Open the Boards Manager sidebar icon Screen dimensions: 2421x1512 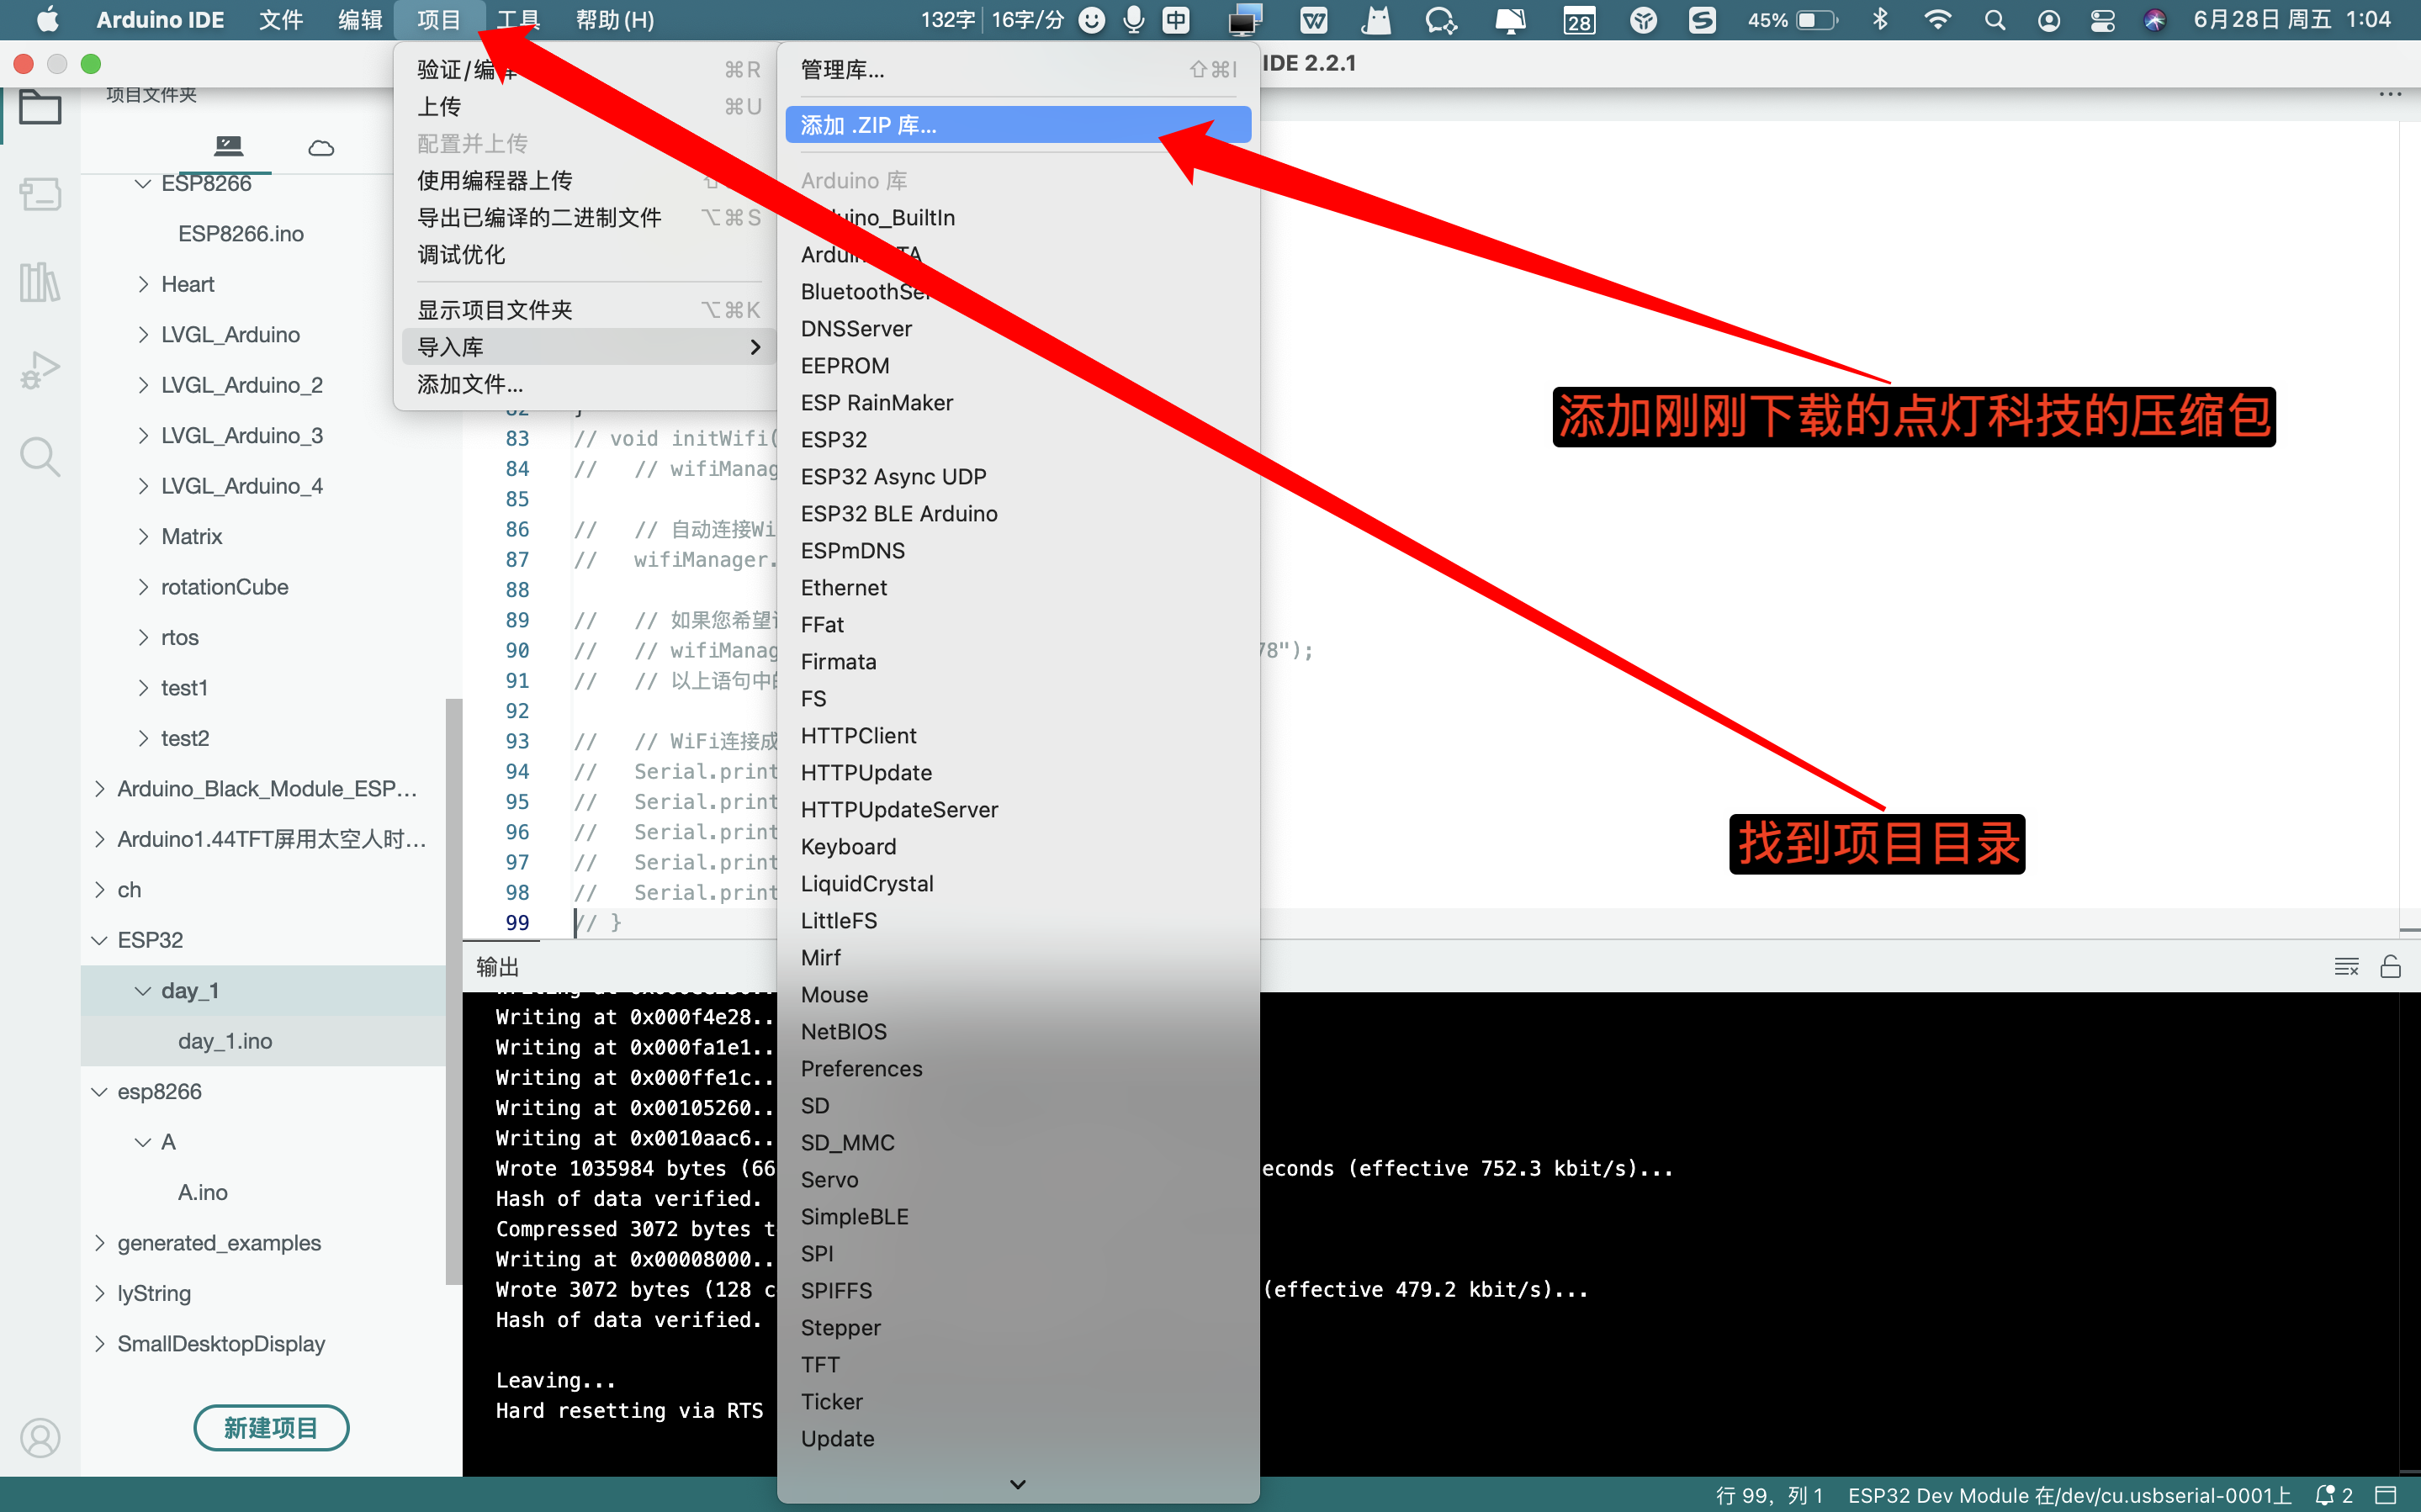tap(40, 194)
